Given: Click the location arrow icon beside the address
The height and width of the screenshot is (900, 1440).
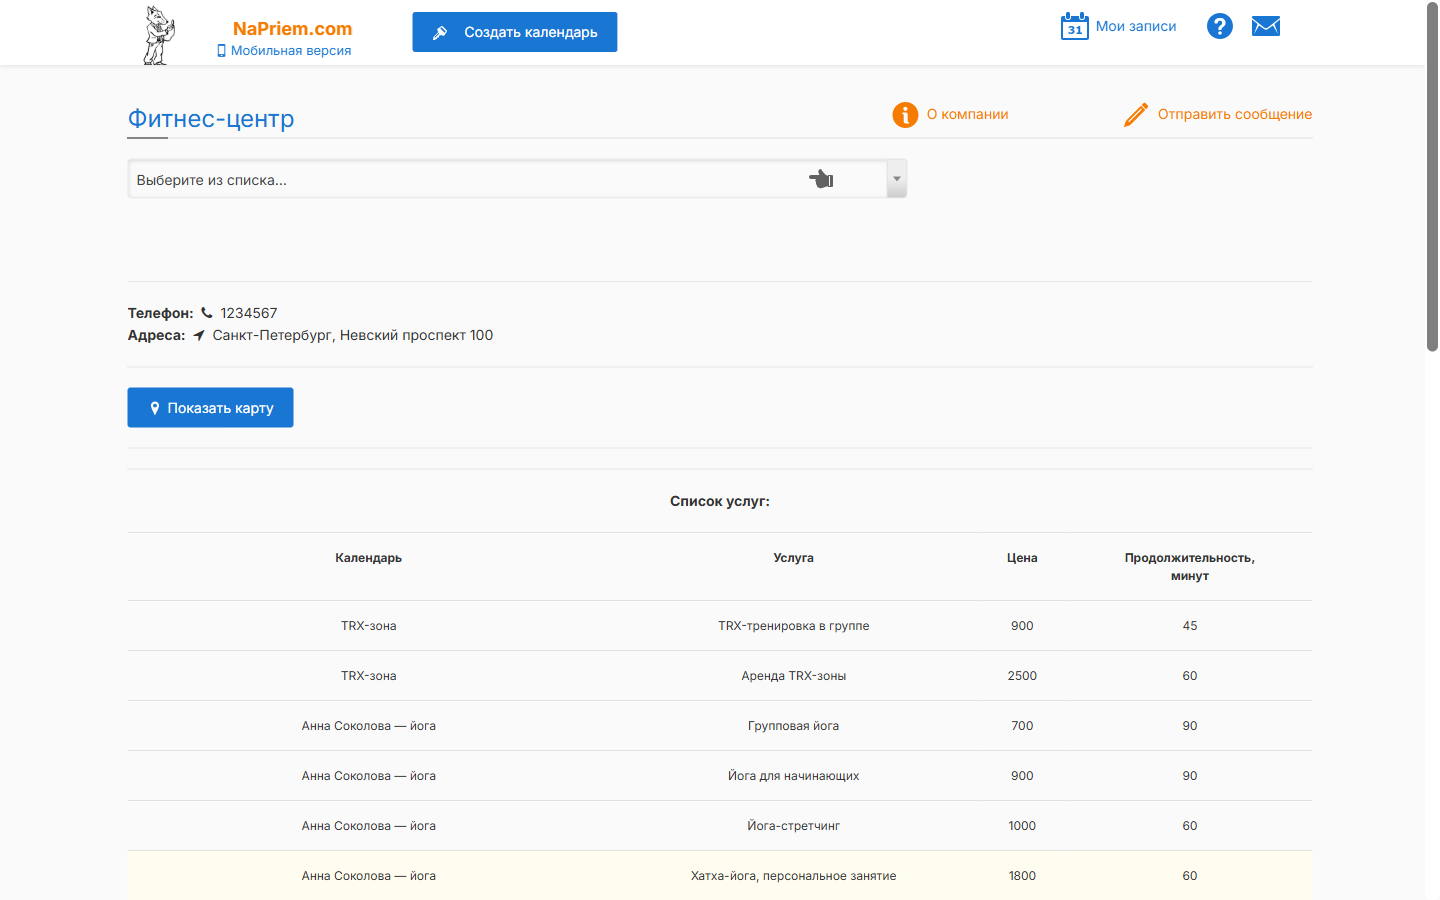Looking at the screenshot, I should [x=199, y=335].
